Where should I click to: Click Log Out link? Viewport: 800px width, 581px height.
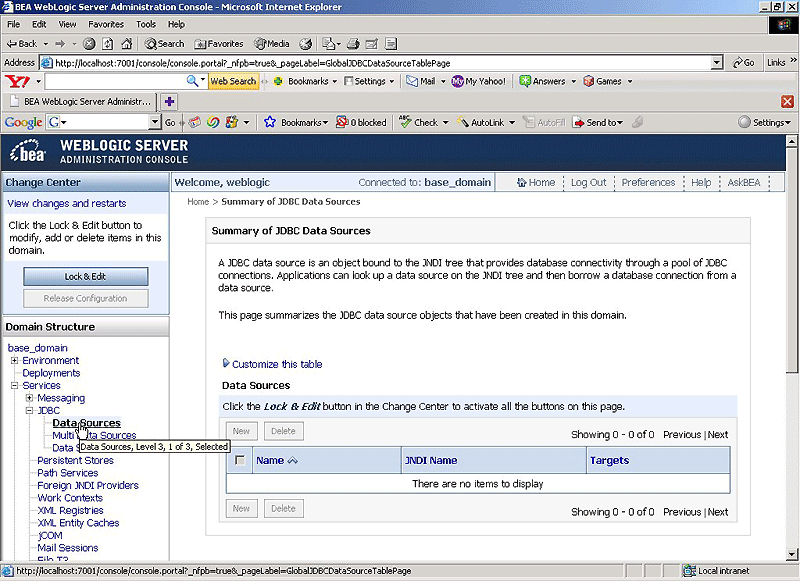588,183
